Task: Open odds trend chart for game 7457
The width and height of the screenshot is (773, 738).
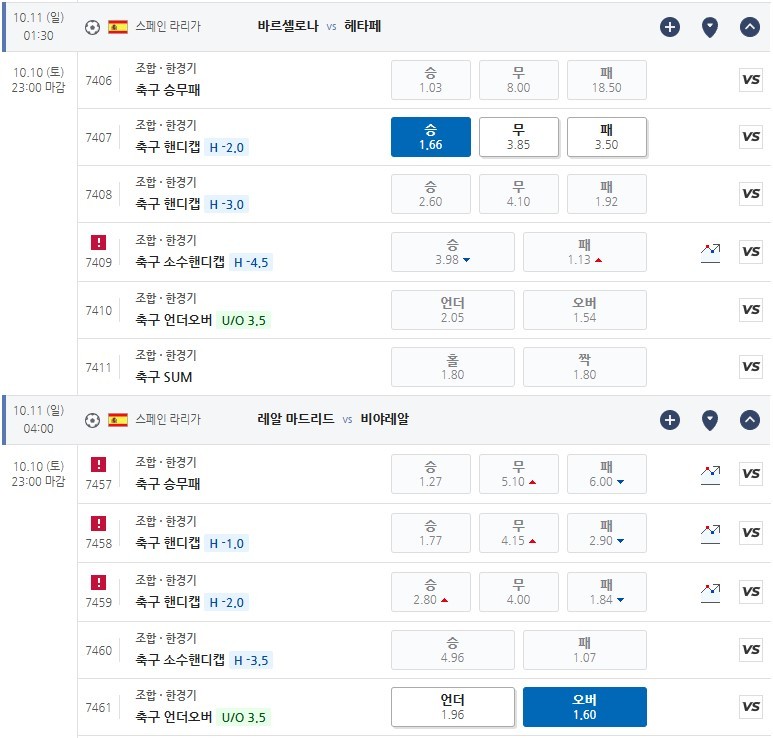Action: [x=710, y=474]
